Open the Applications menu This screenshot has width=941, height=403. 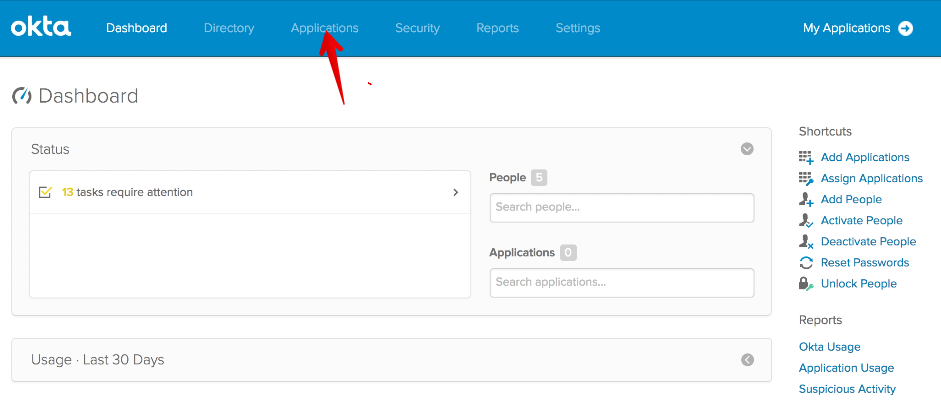(x=325, y=28)
